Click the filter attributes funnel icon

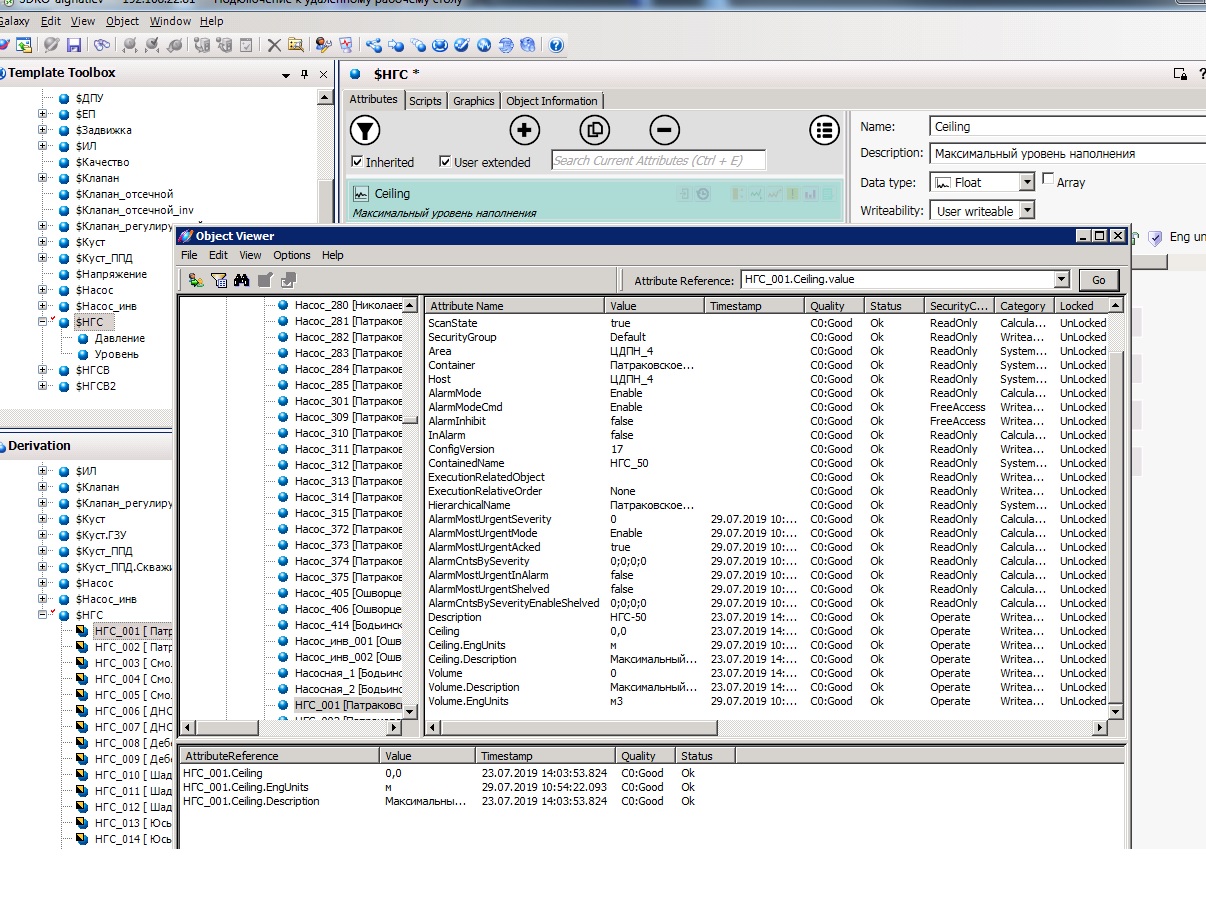point(366,130)
